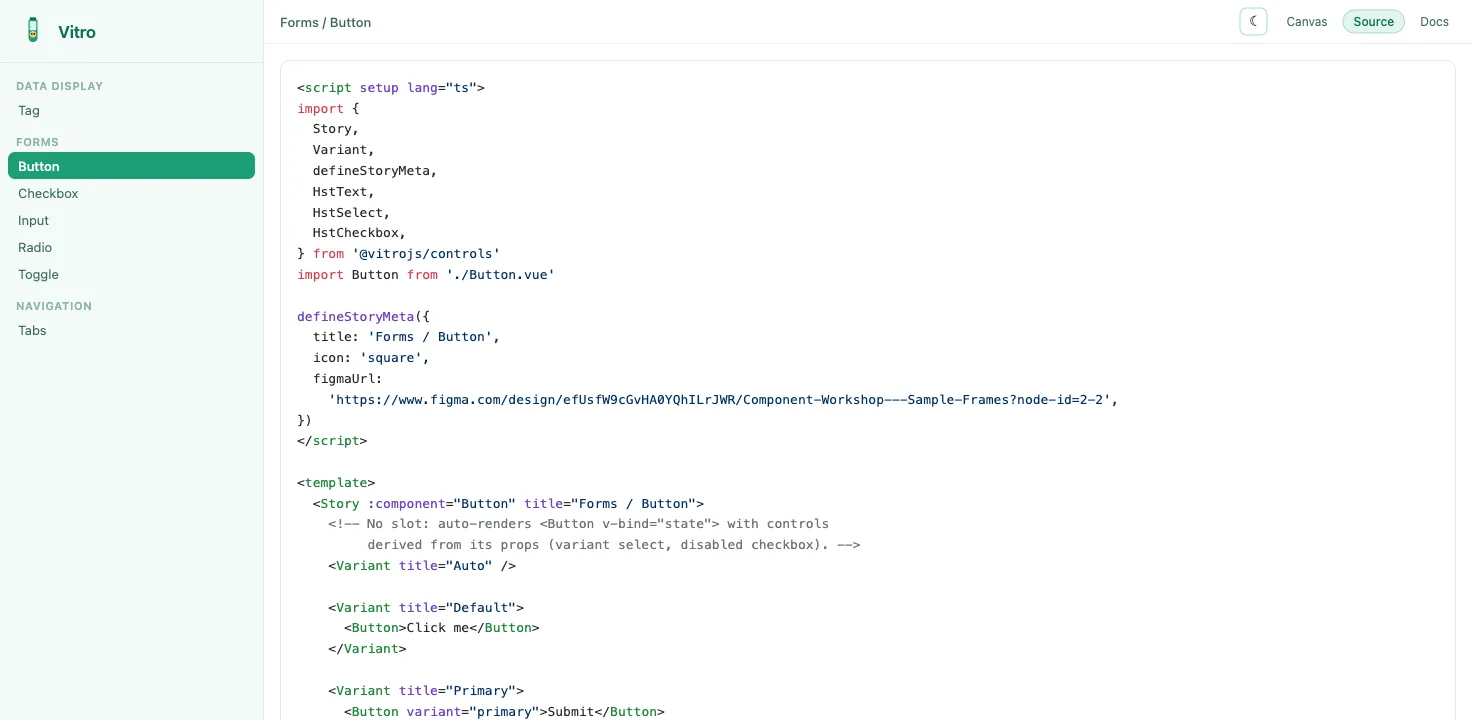Click the figma.com URL string in the code
The image size is (1472, 720).
point(719,399)
